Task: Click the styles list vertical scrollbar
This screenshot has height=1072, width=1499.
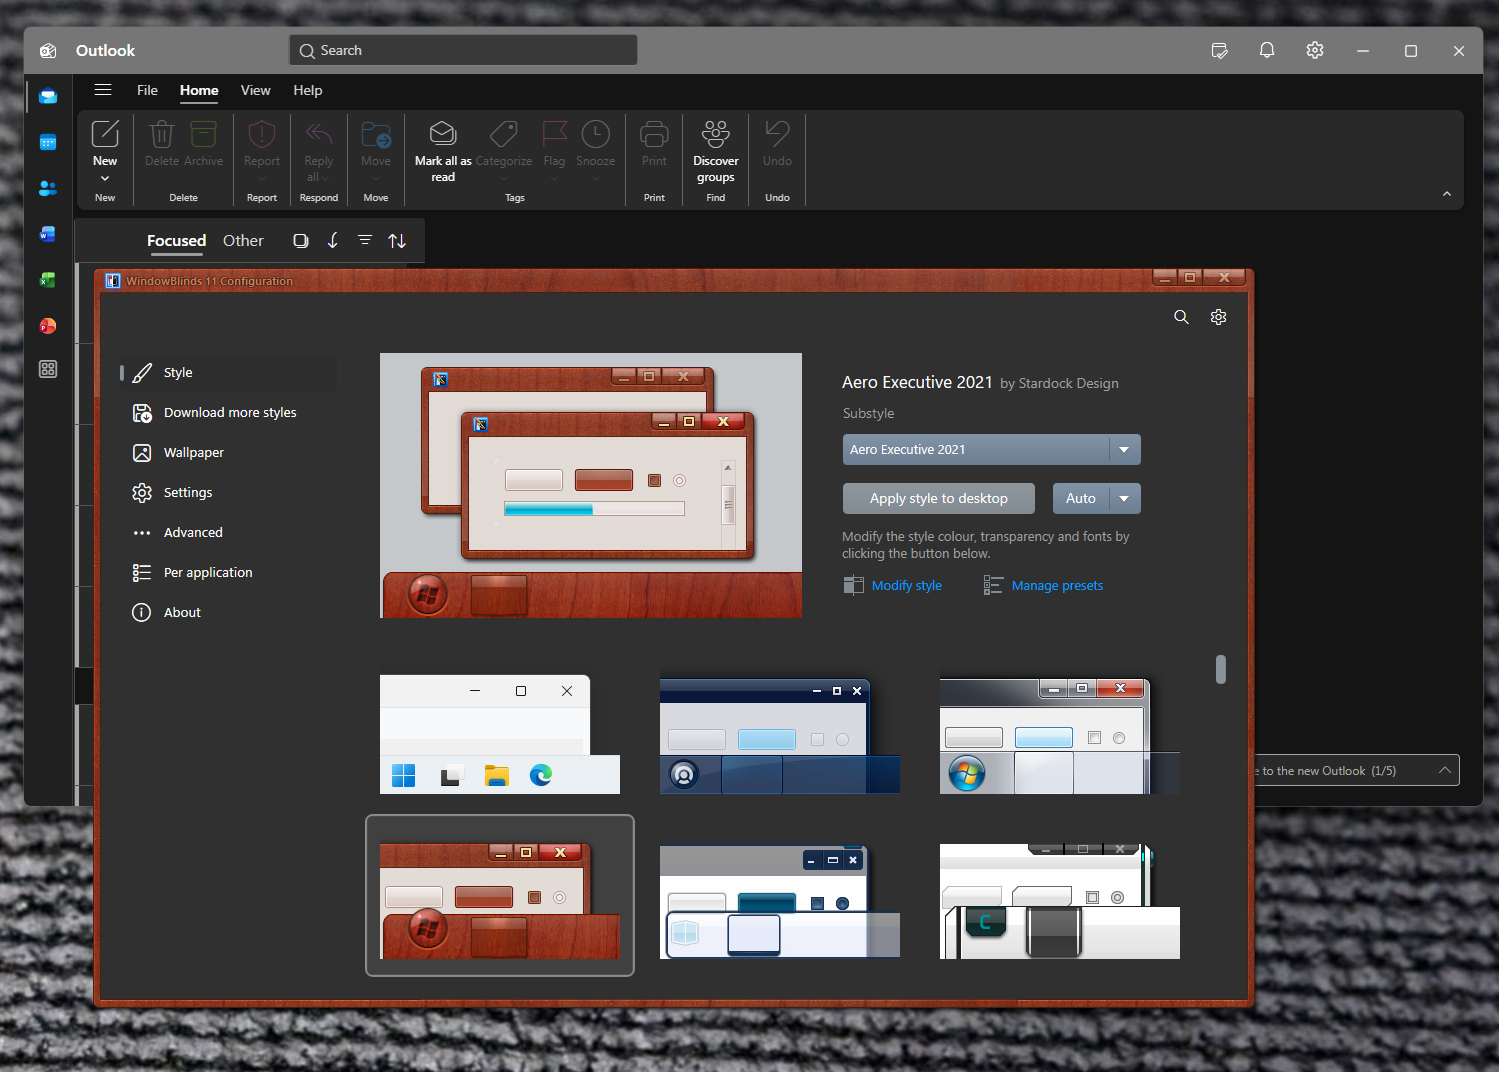Action: (x=1220, y=669)
